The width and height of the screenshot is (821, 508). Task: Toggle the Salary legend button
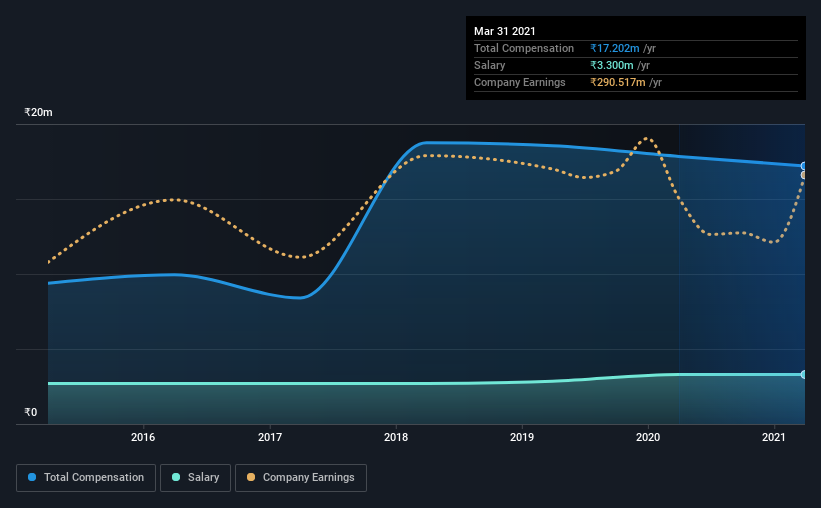click(195, 478)
